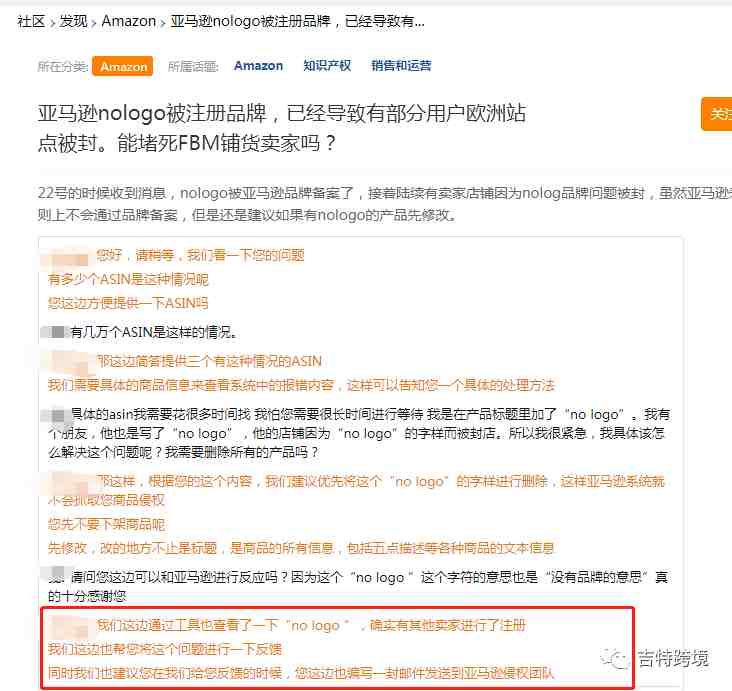Image resolution: width=732 pixels, height=691 pixels.
Task: Click the chat screenshot image
Action: coord(360,464)
